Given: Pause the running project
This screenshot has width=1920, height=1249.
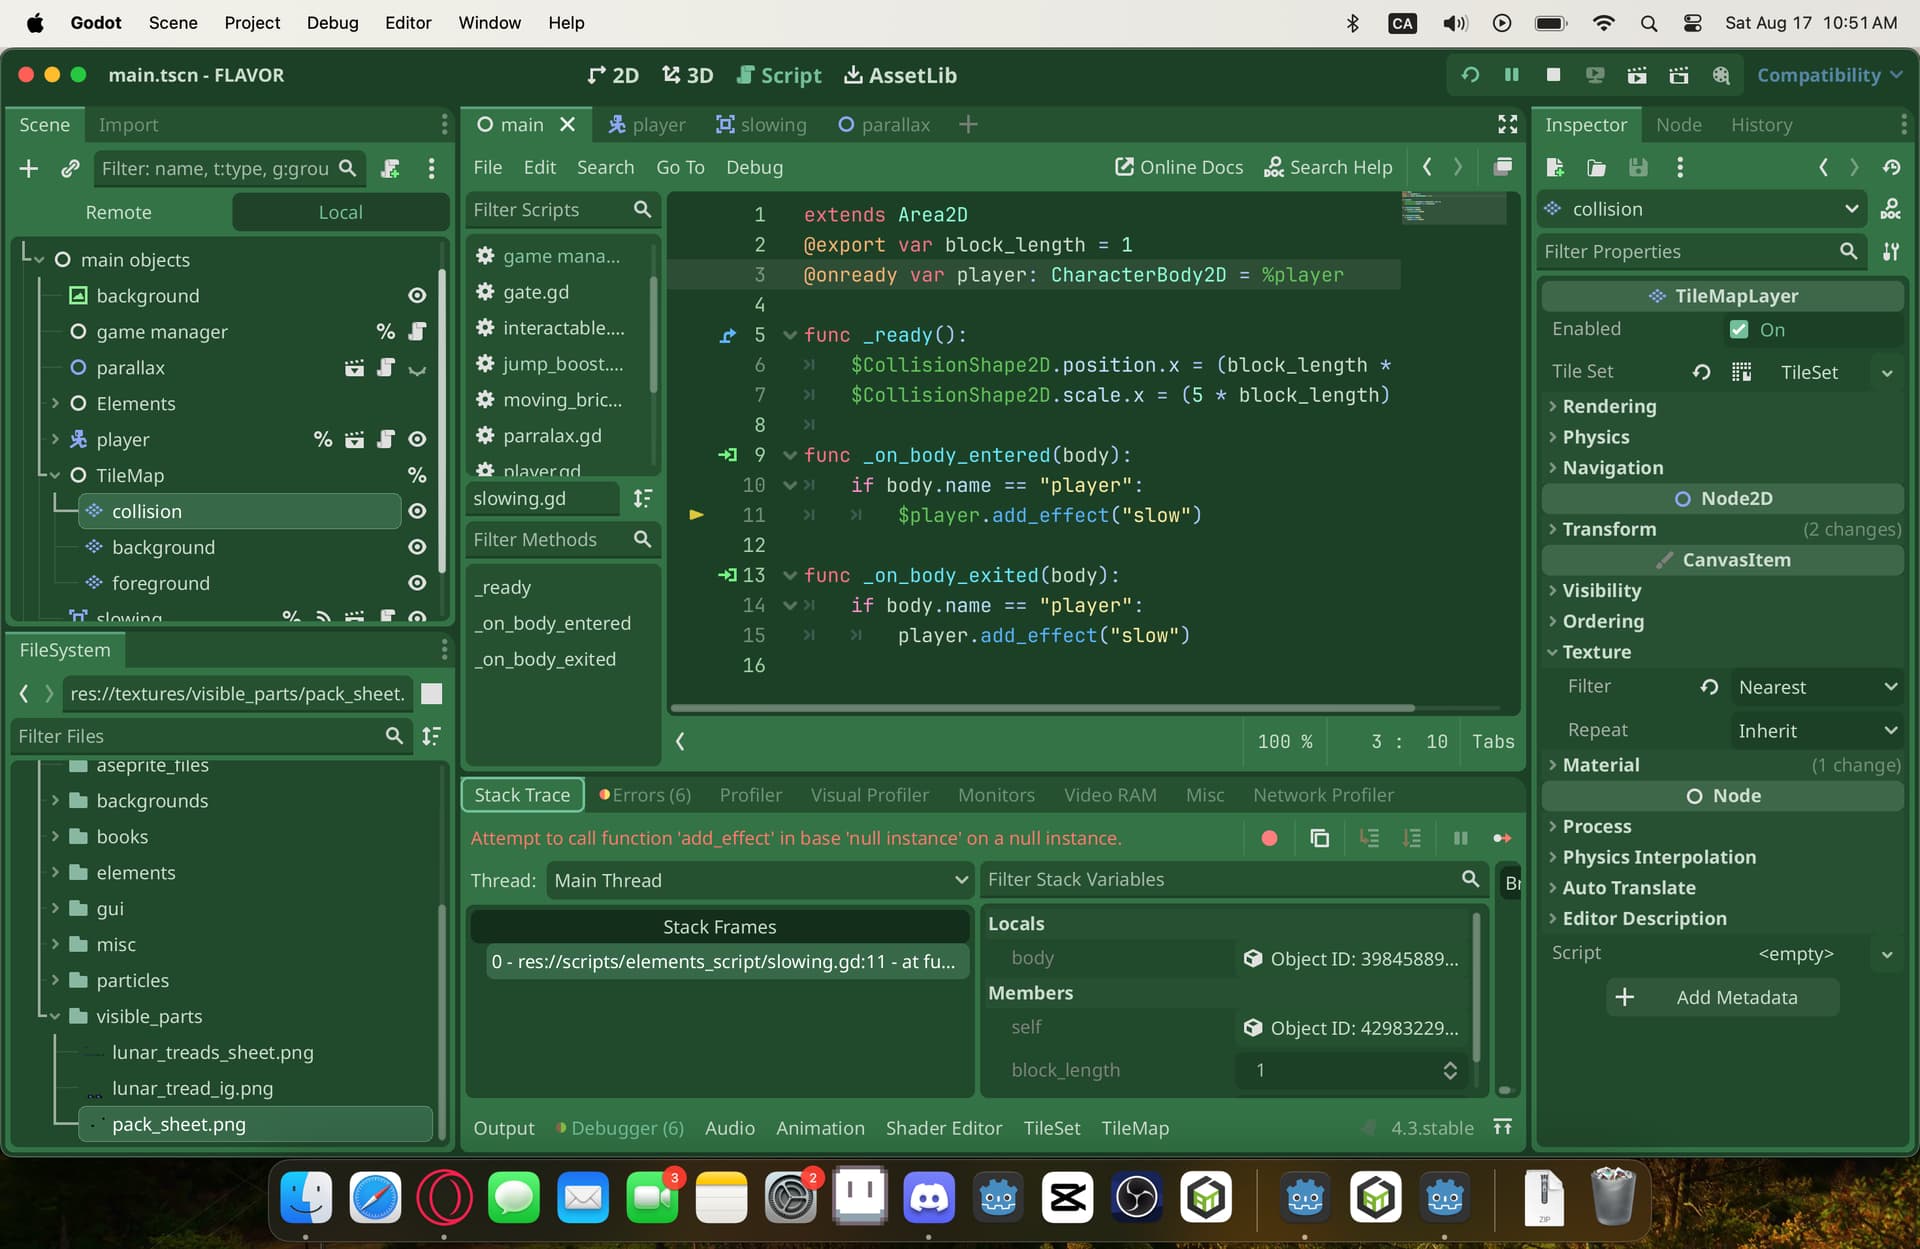Looking at the screenshot, I should 1511,75.
